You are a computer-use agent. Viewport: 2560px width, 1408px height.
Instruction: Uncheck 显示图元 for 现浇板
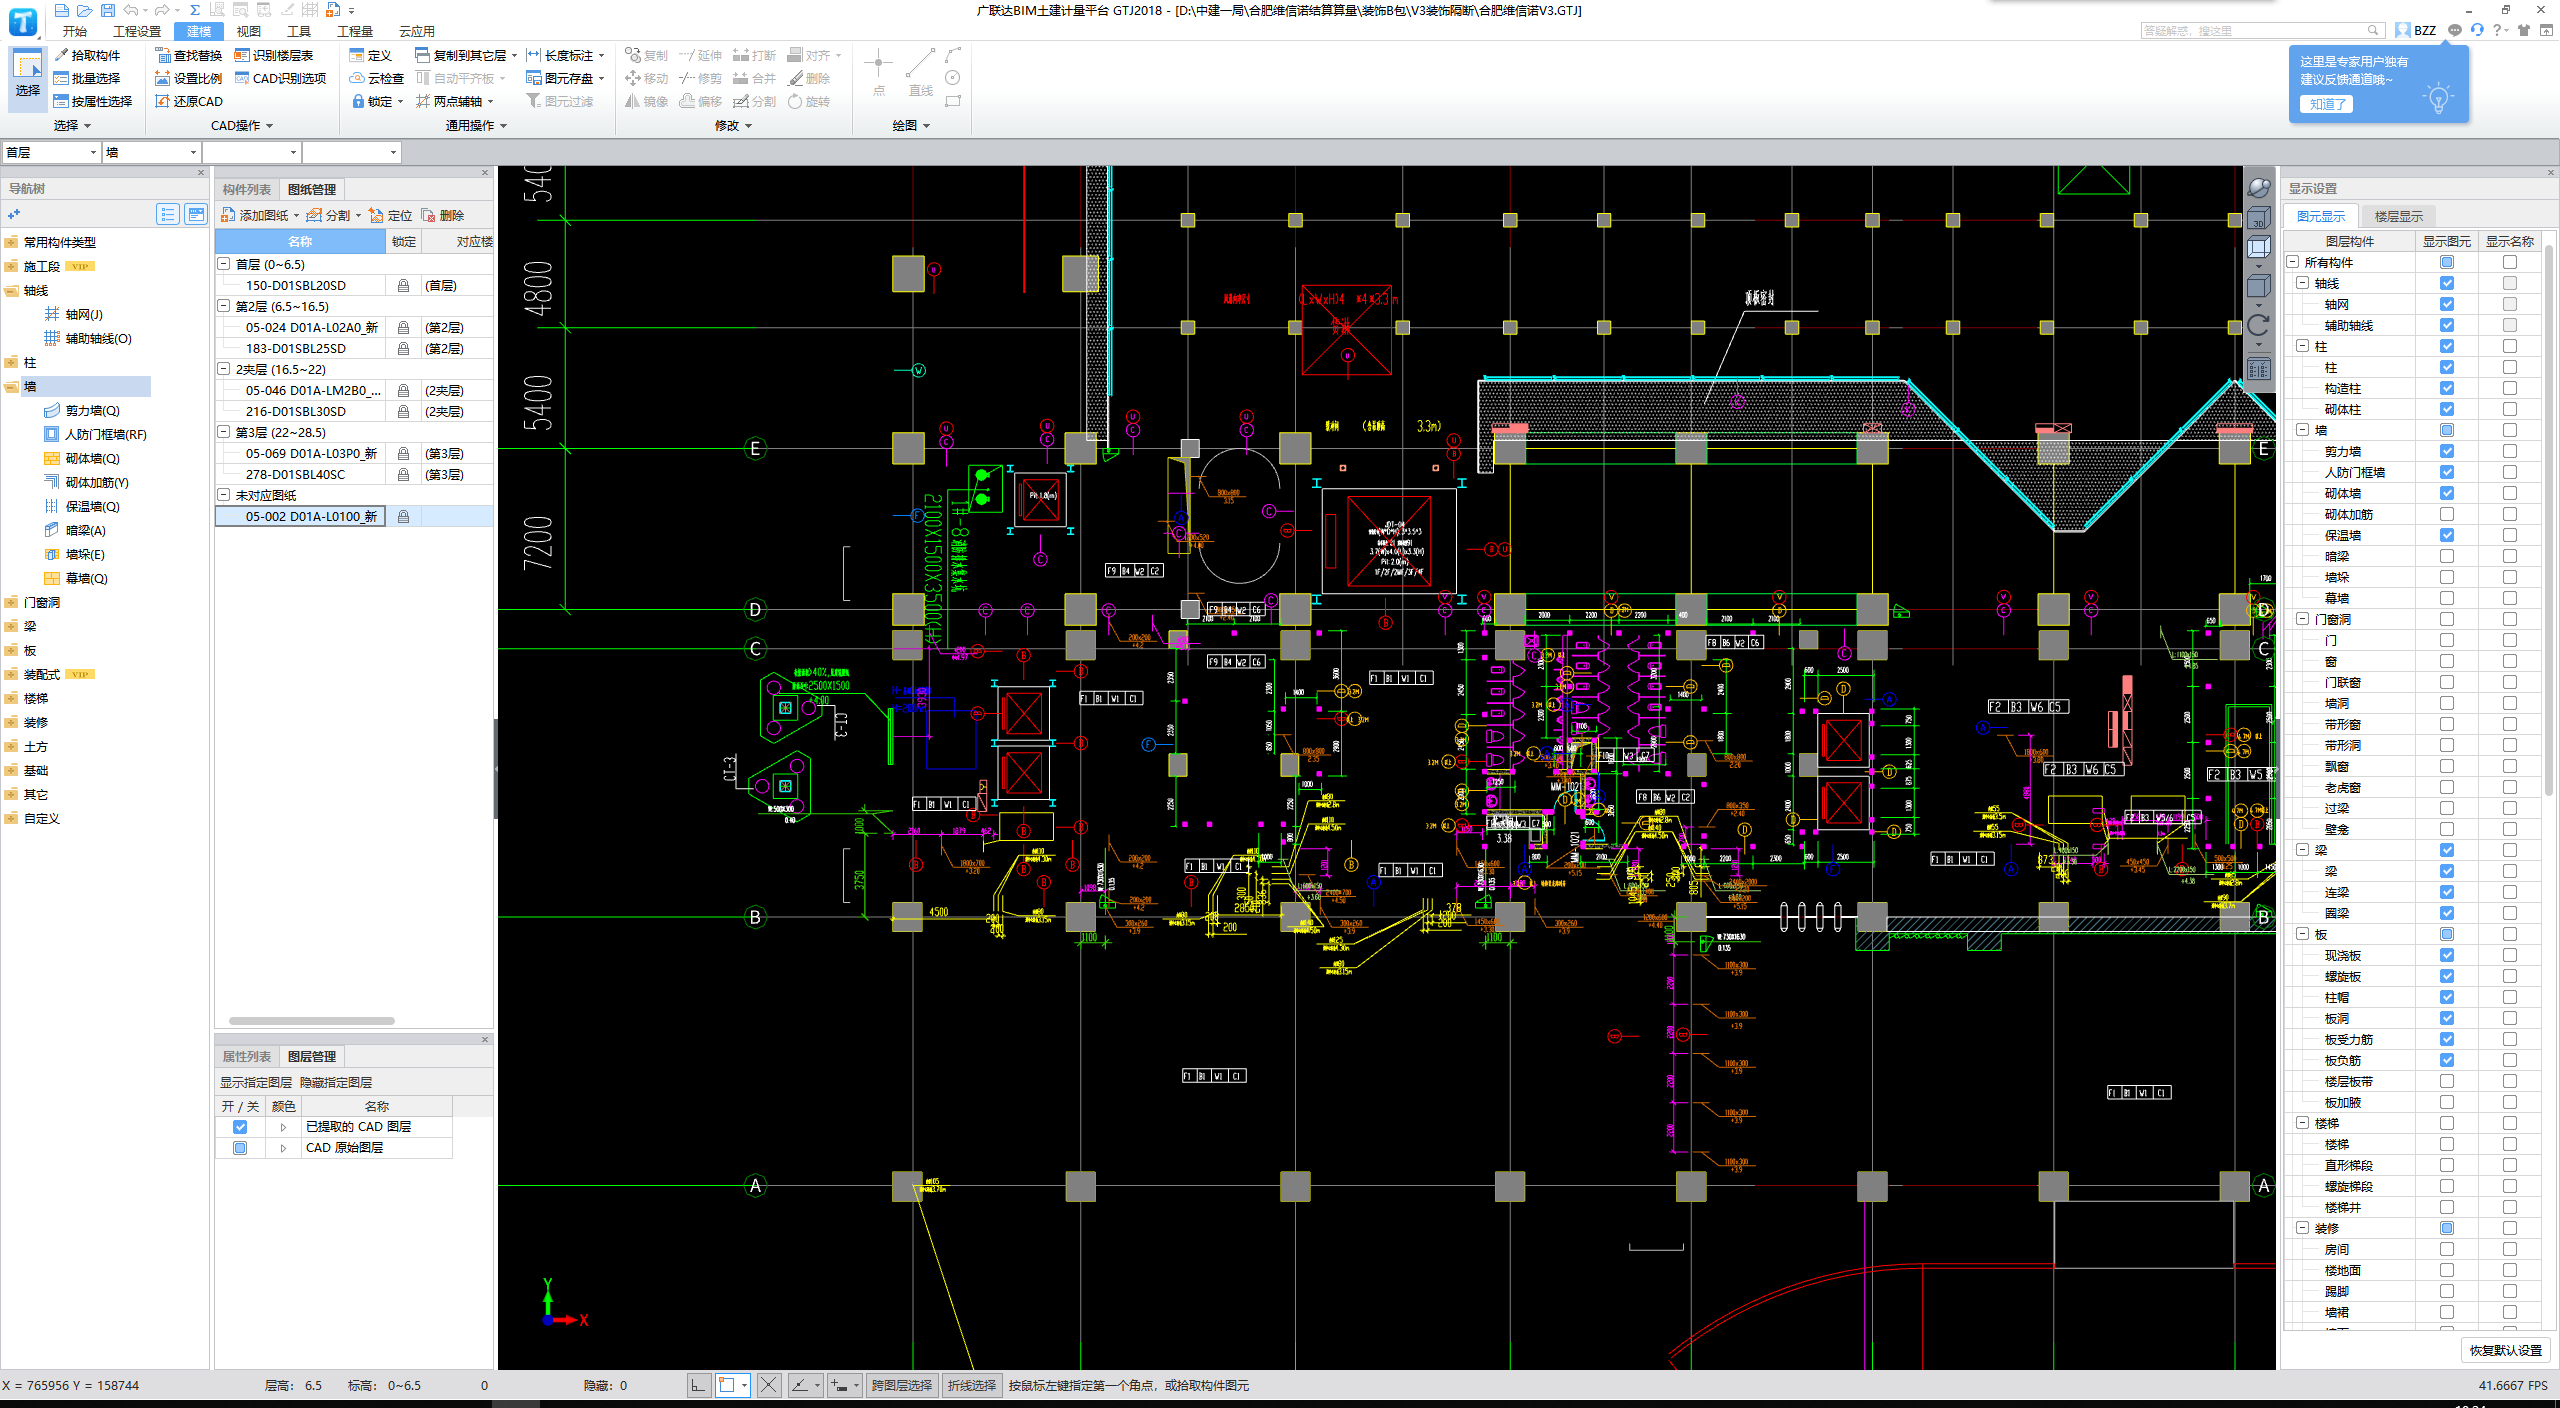click(2447, 955)
